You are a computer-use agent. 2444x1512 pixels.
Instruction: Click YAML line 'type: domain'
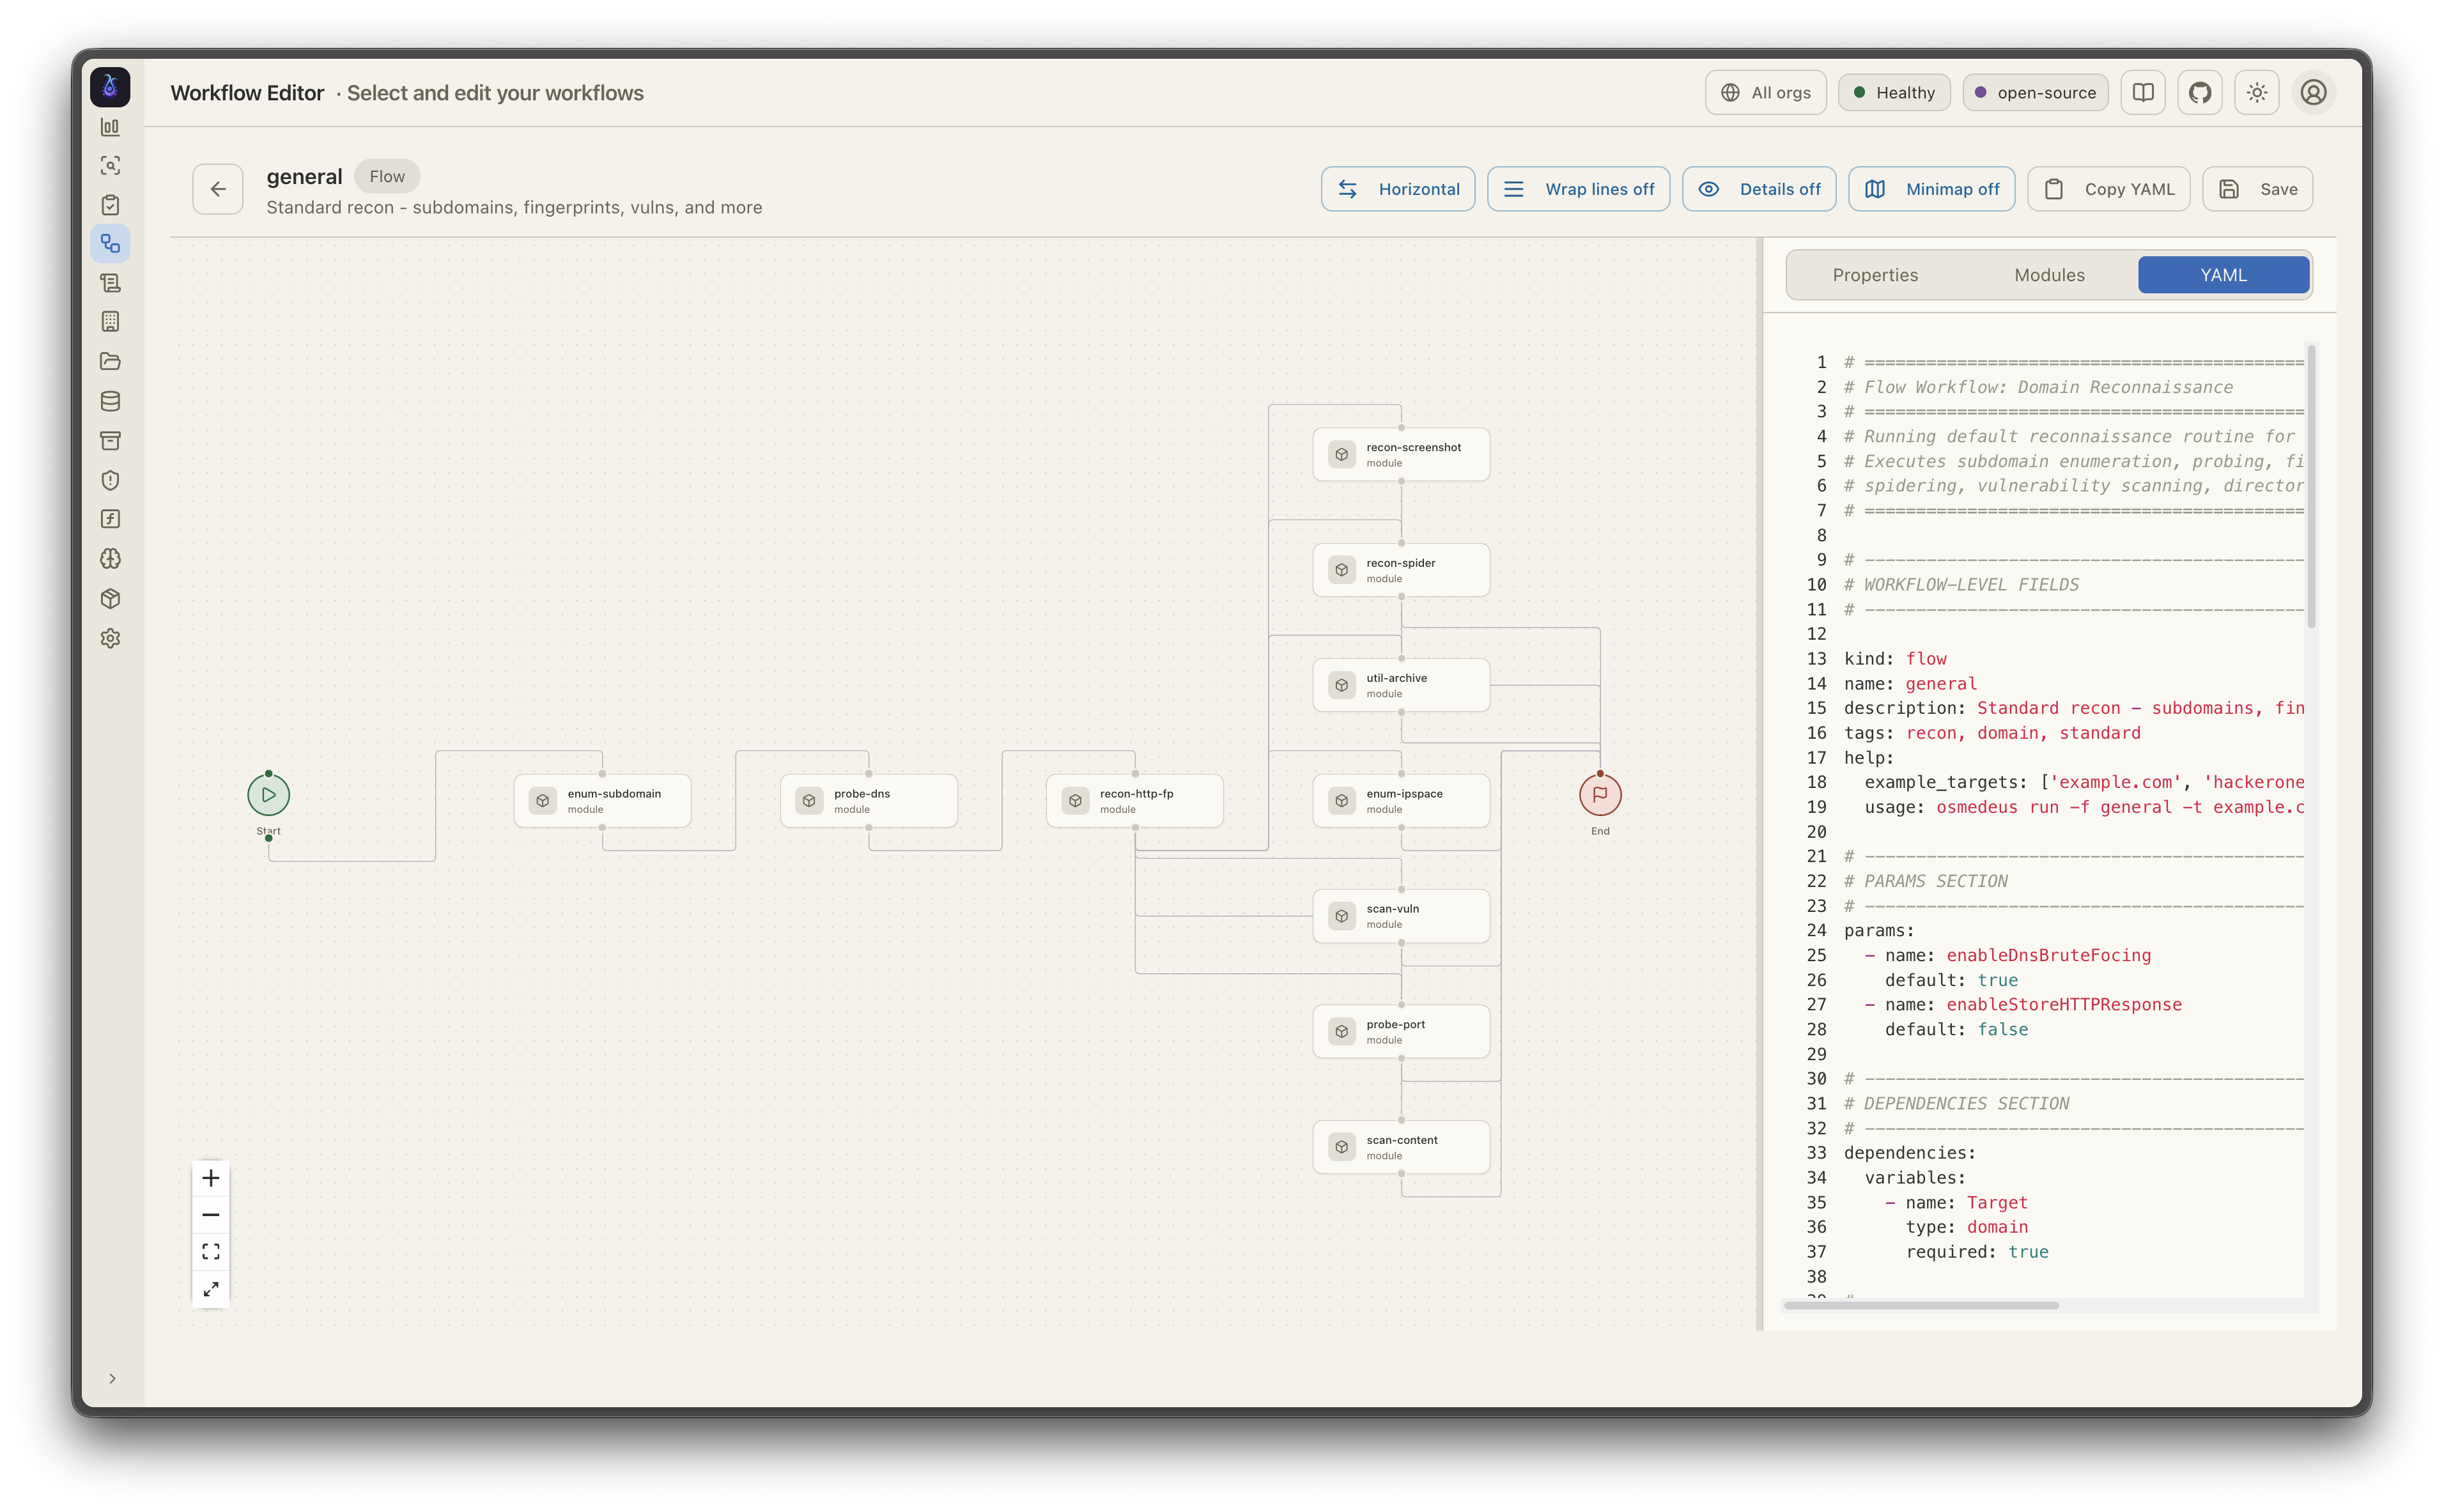point(1966,1227)
